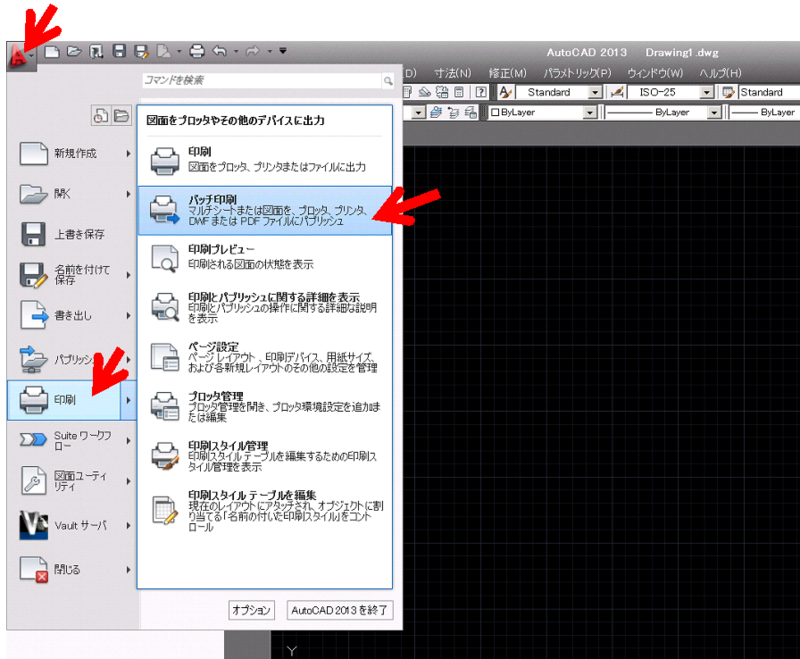Image resolution: width=800 pixels, height=659 pixels.
Task: Open the ISO-25 dimension style dropdown
Action: point(707,92)
